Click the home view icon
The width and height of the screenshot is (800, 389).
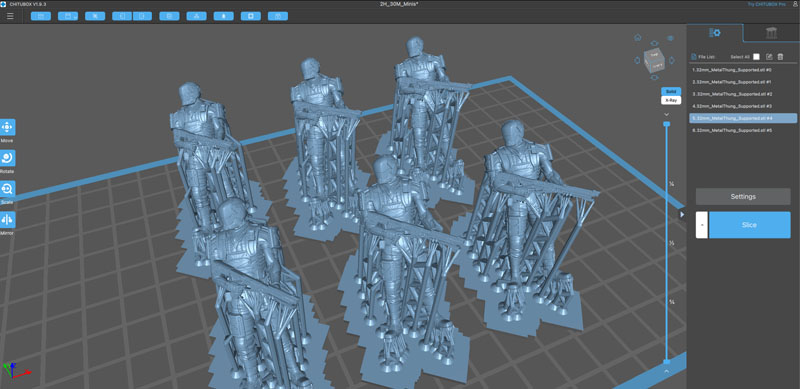638,37
